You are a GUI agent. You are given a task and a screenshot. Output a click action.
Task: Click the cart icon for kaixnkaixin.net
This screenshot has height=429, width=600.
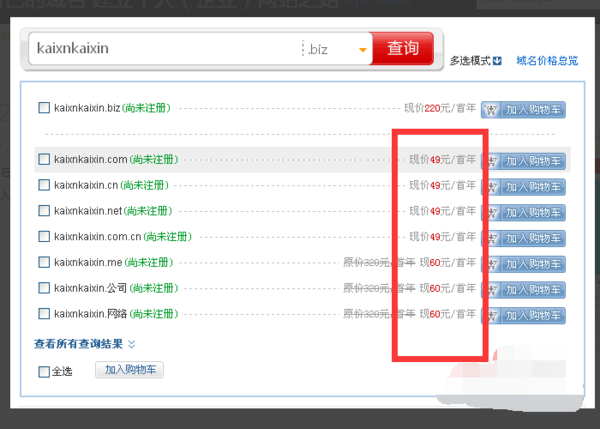(493, 213)
